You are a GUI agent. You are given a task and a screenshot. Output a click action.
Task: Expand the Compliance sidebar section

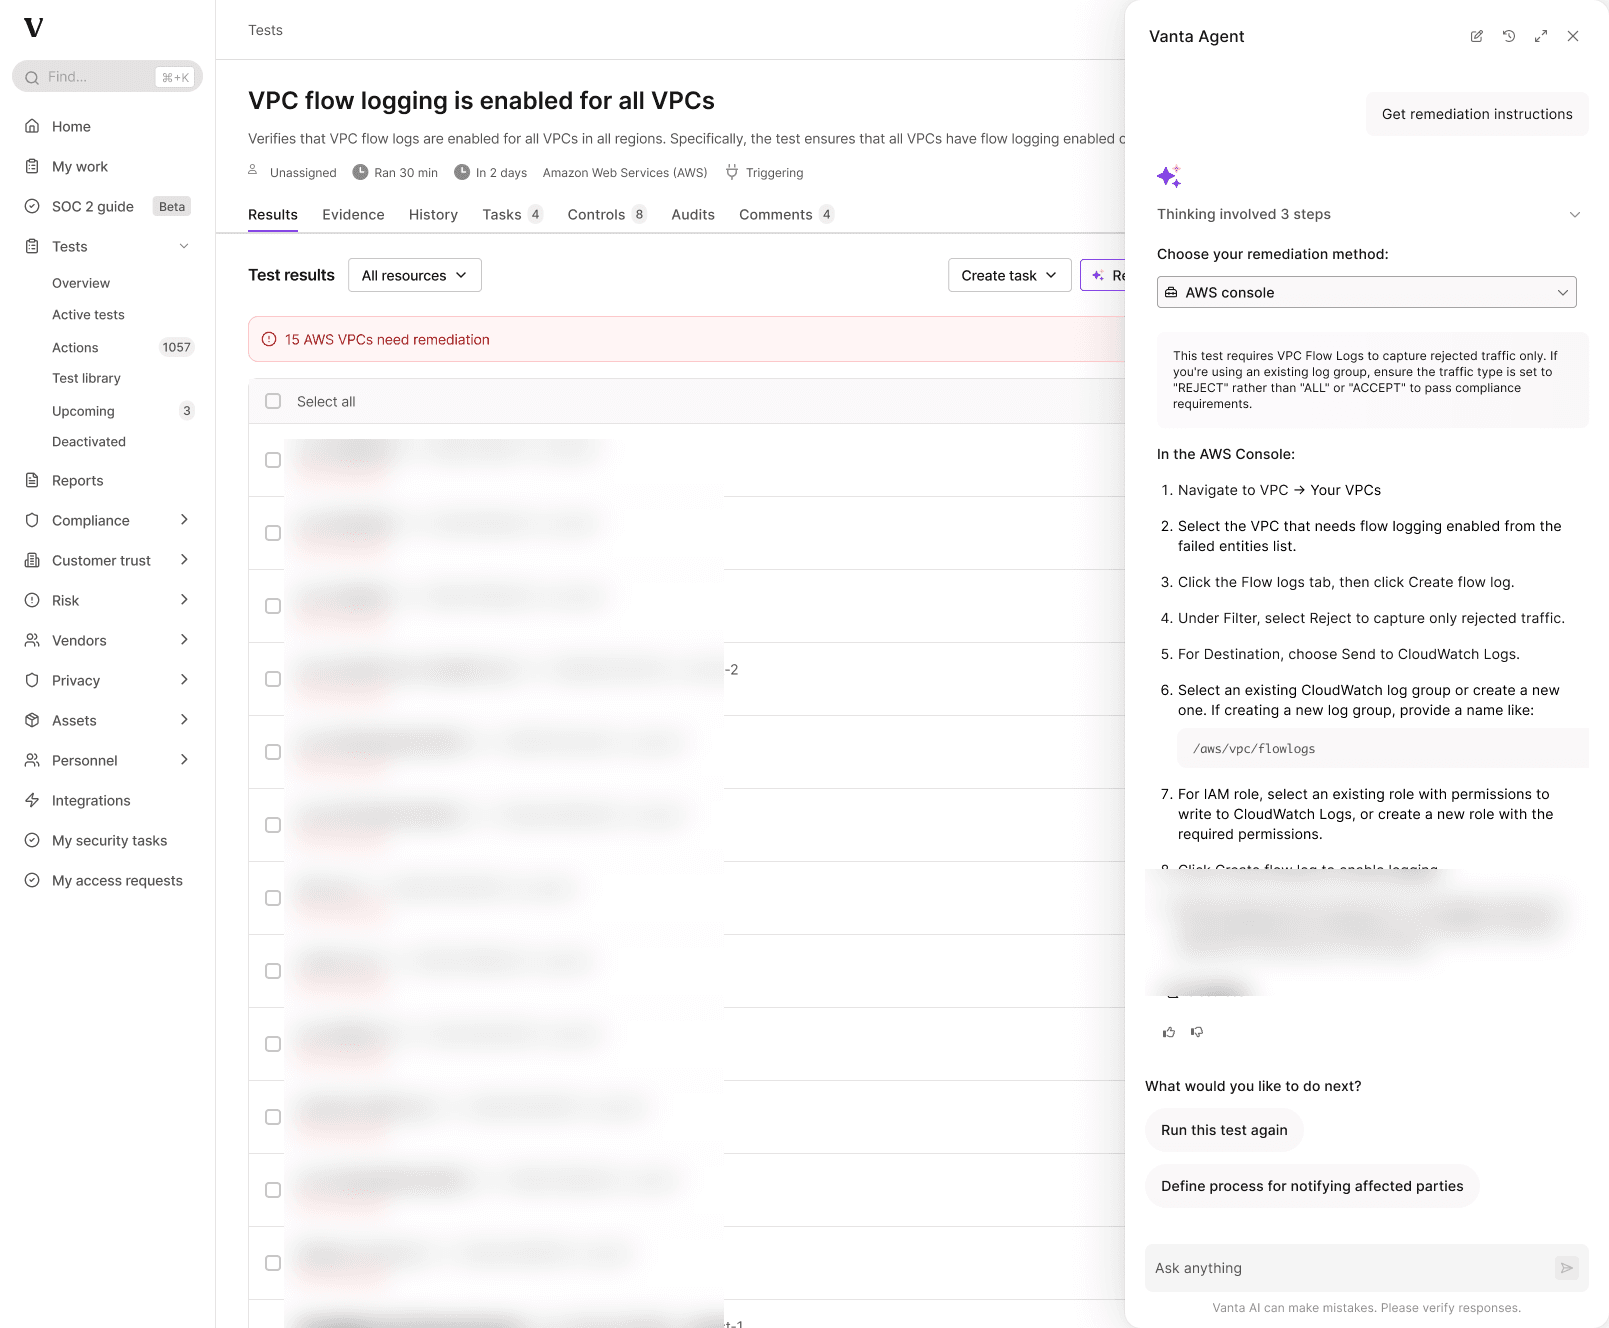pos(184,520)
